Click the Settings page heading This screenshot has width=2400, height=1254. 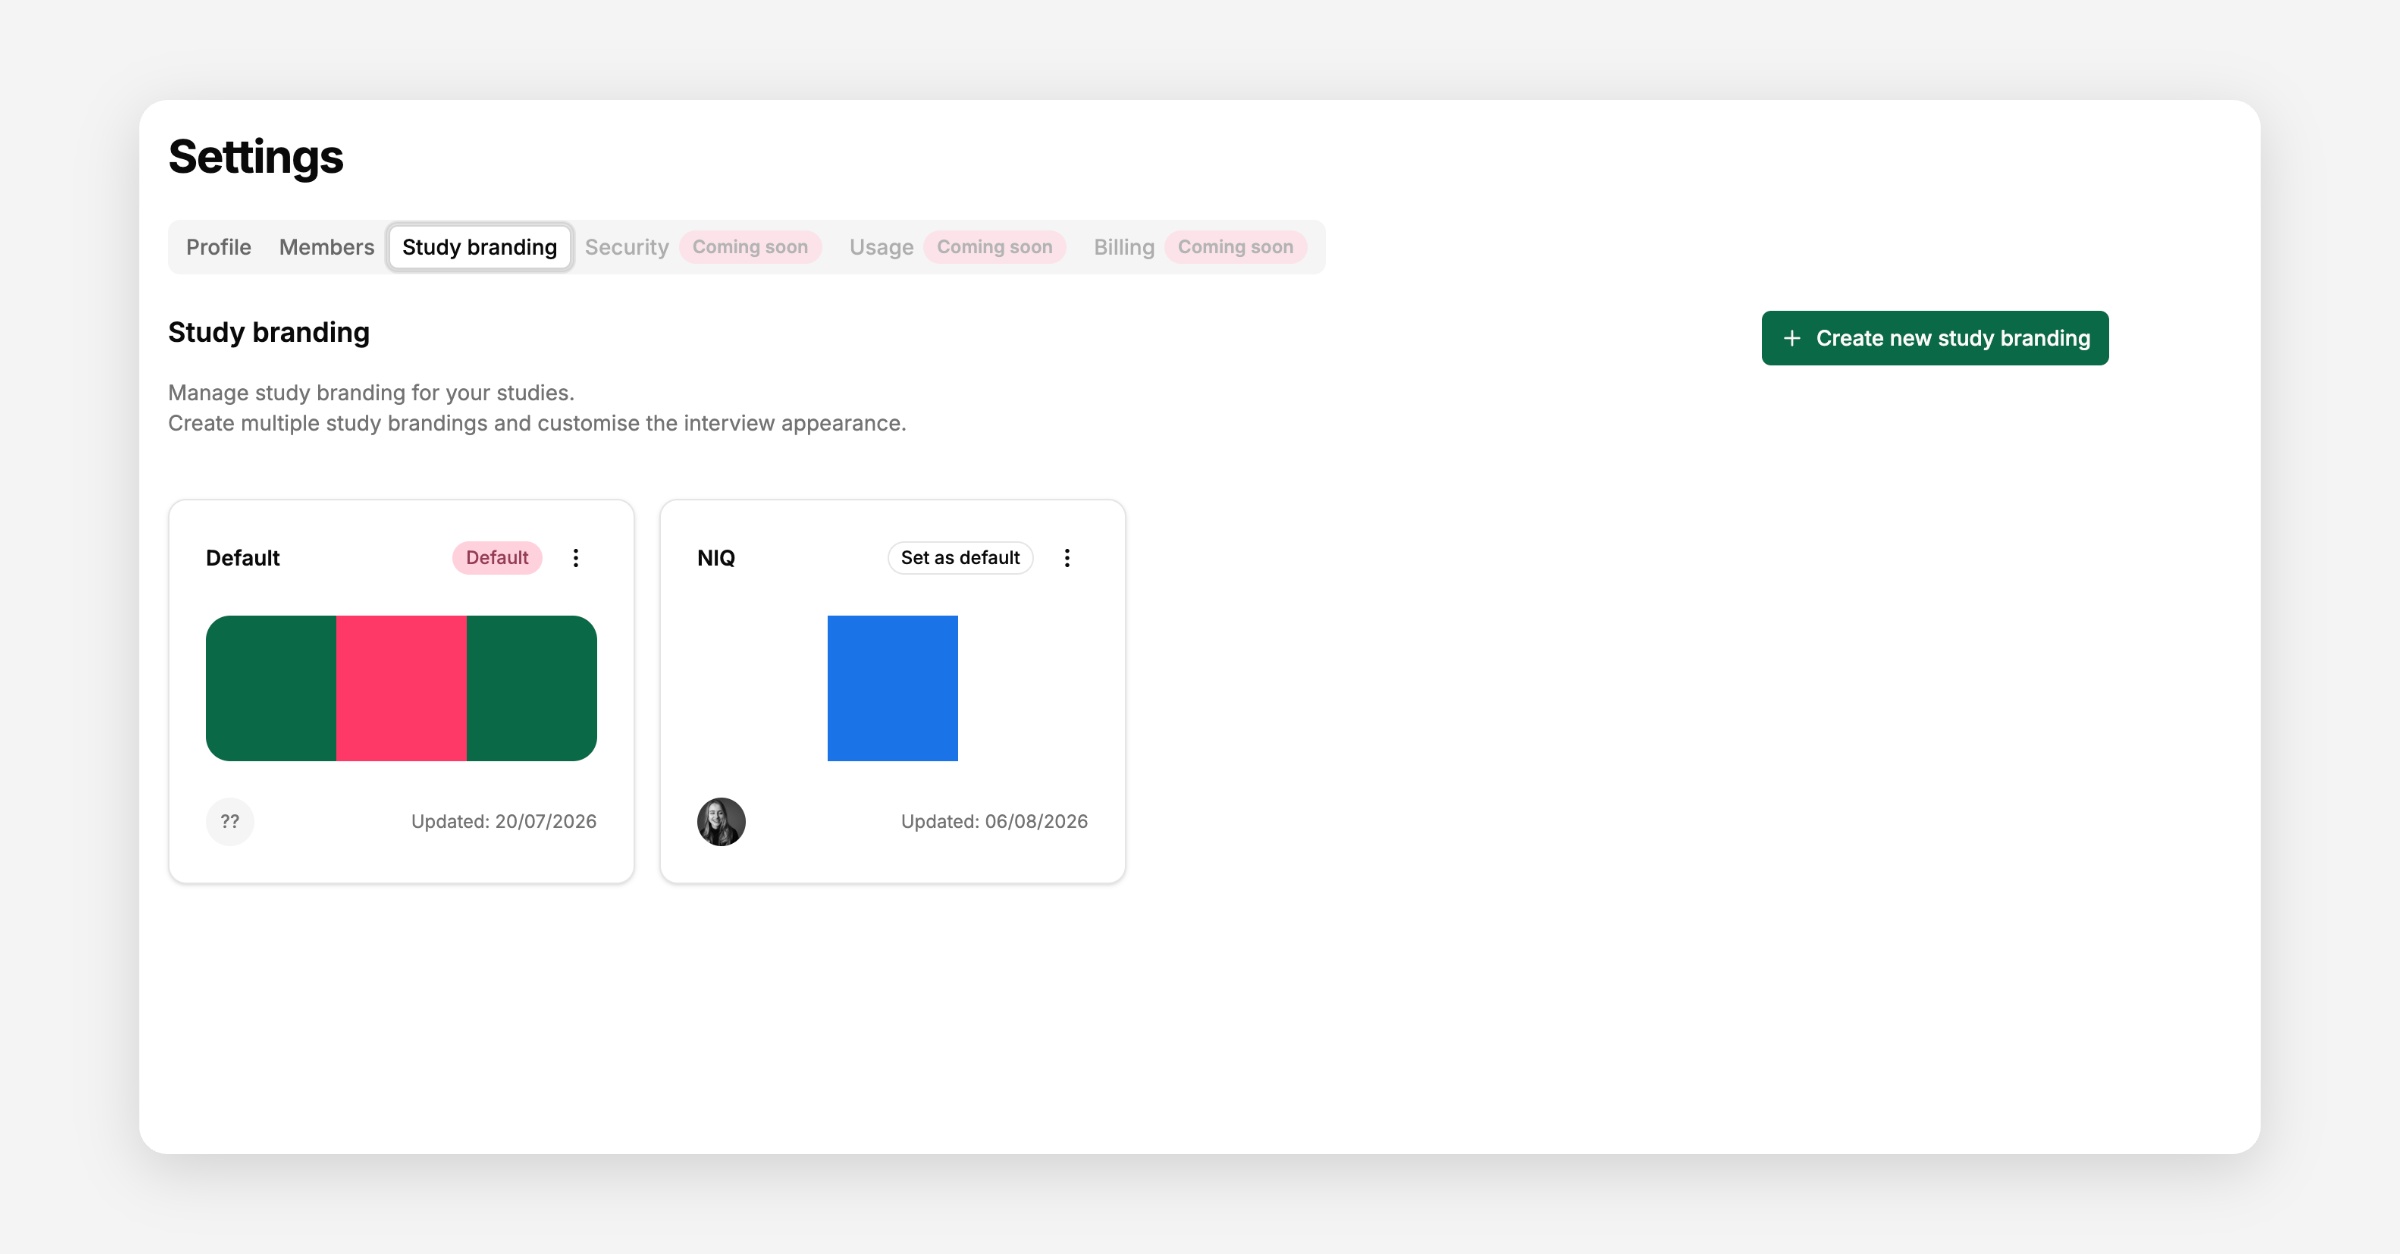tap(256, 157)
